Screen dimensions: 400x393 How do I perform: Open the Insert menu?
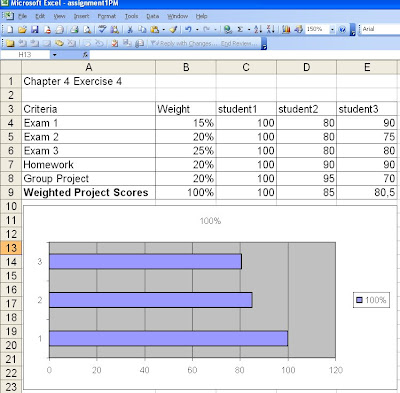[81, 16]
